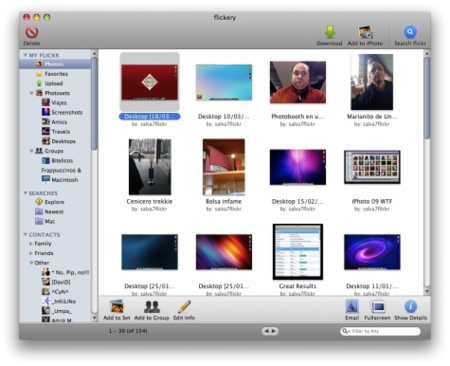Go to next page arrow
Viewport: 450px width, 366px height.
pos(274,331)
